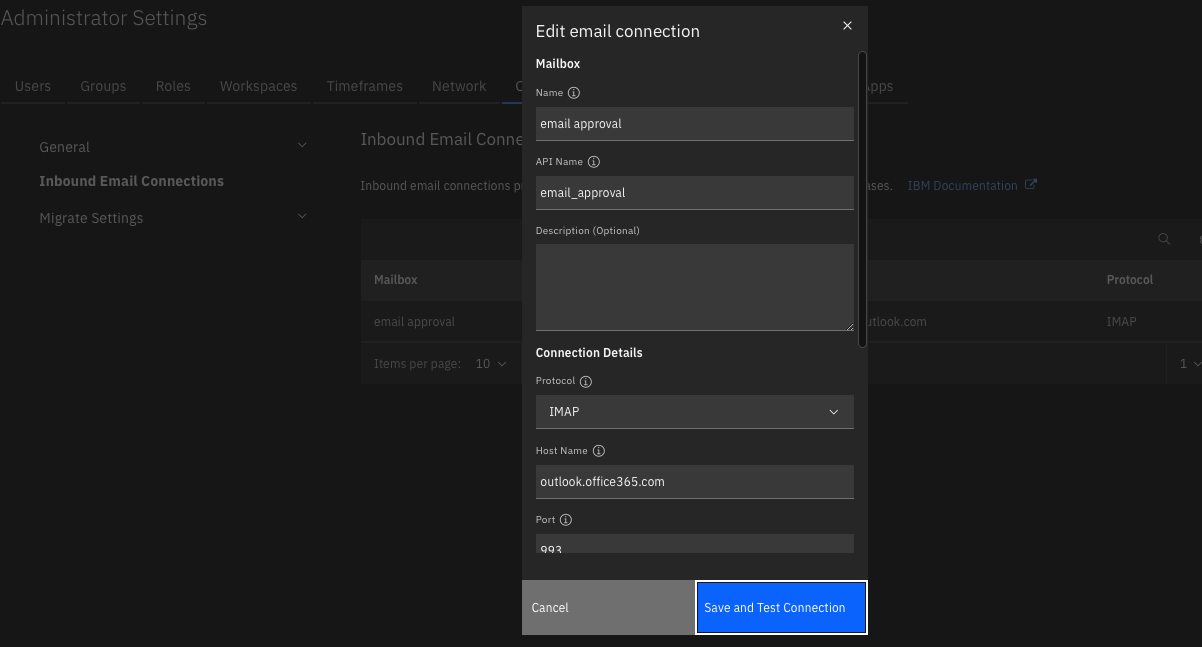Expand the Migrate Settings section

(302, 216)
